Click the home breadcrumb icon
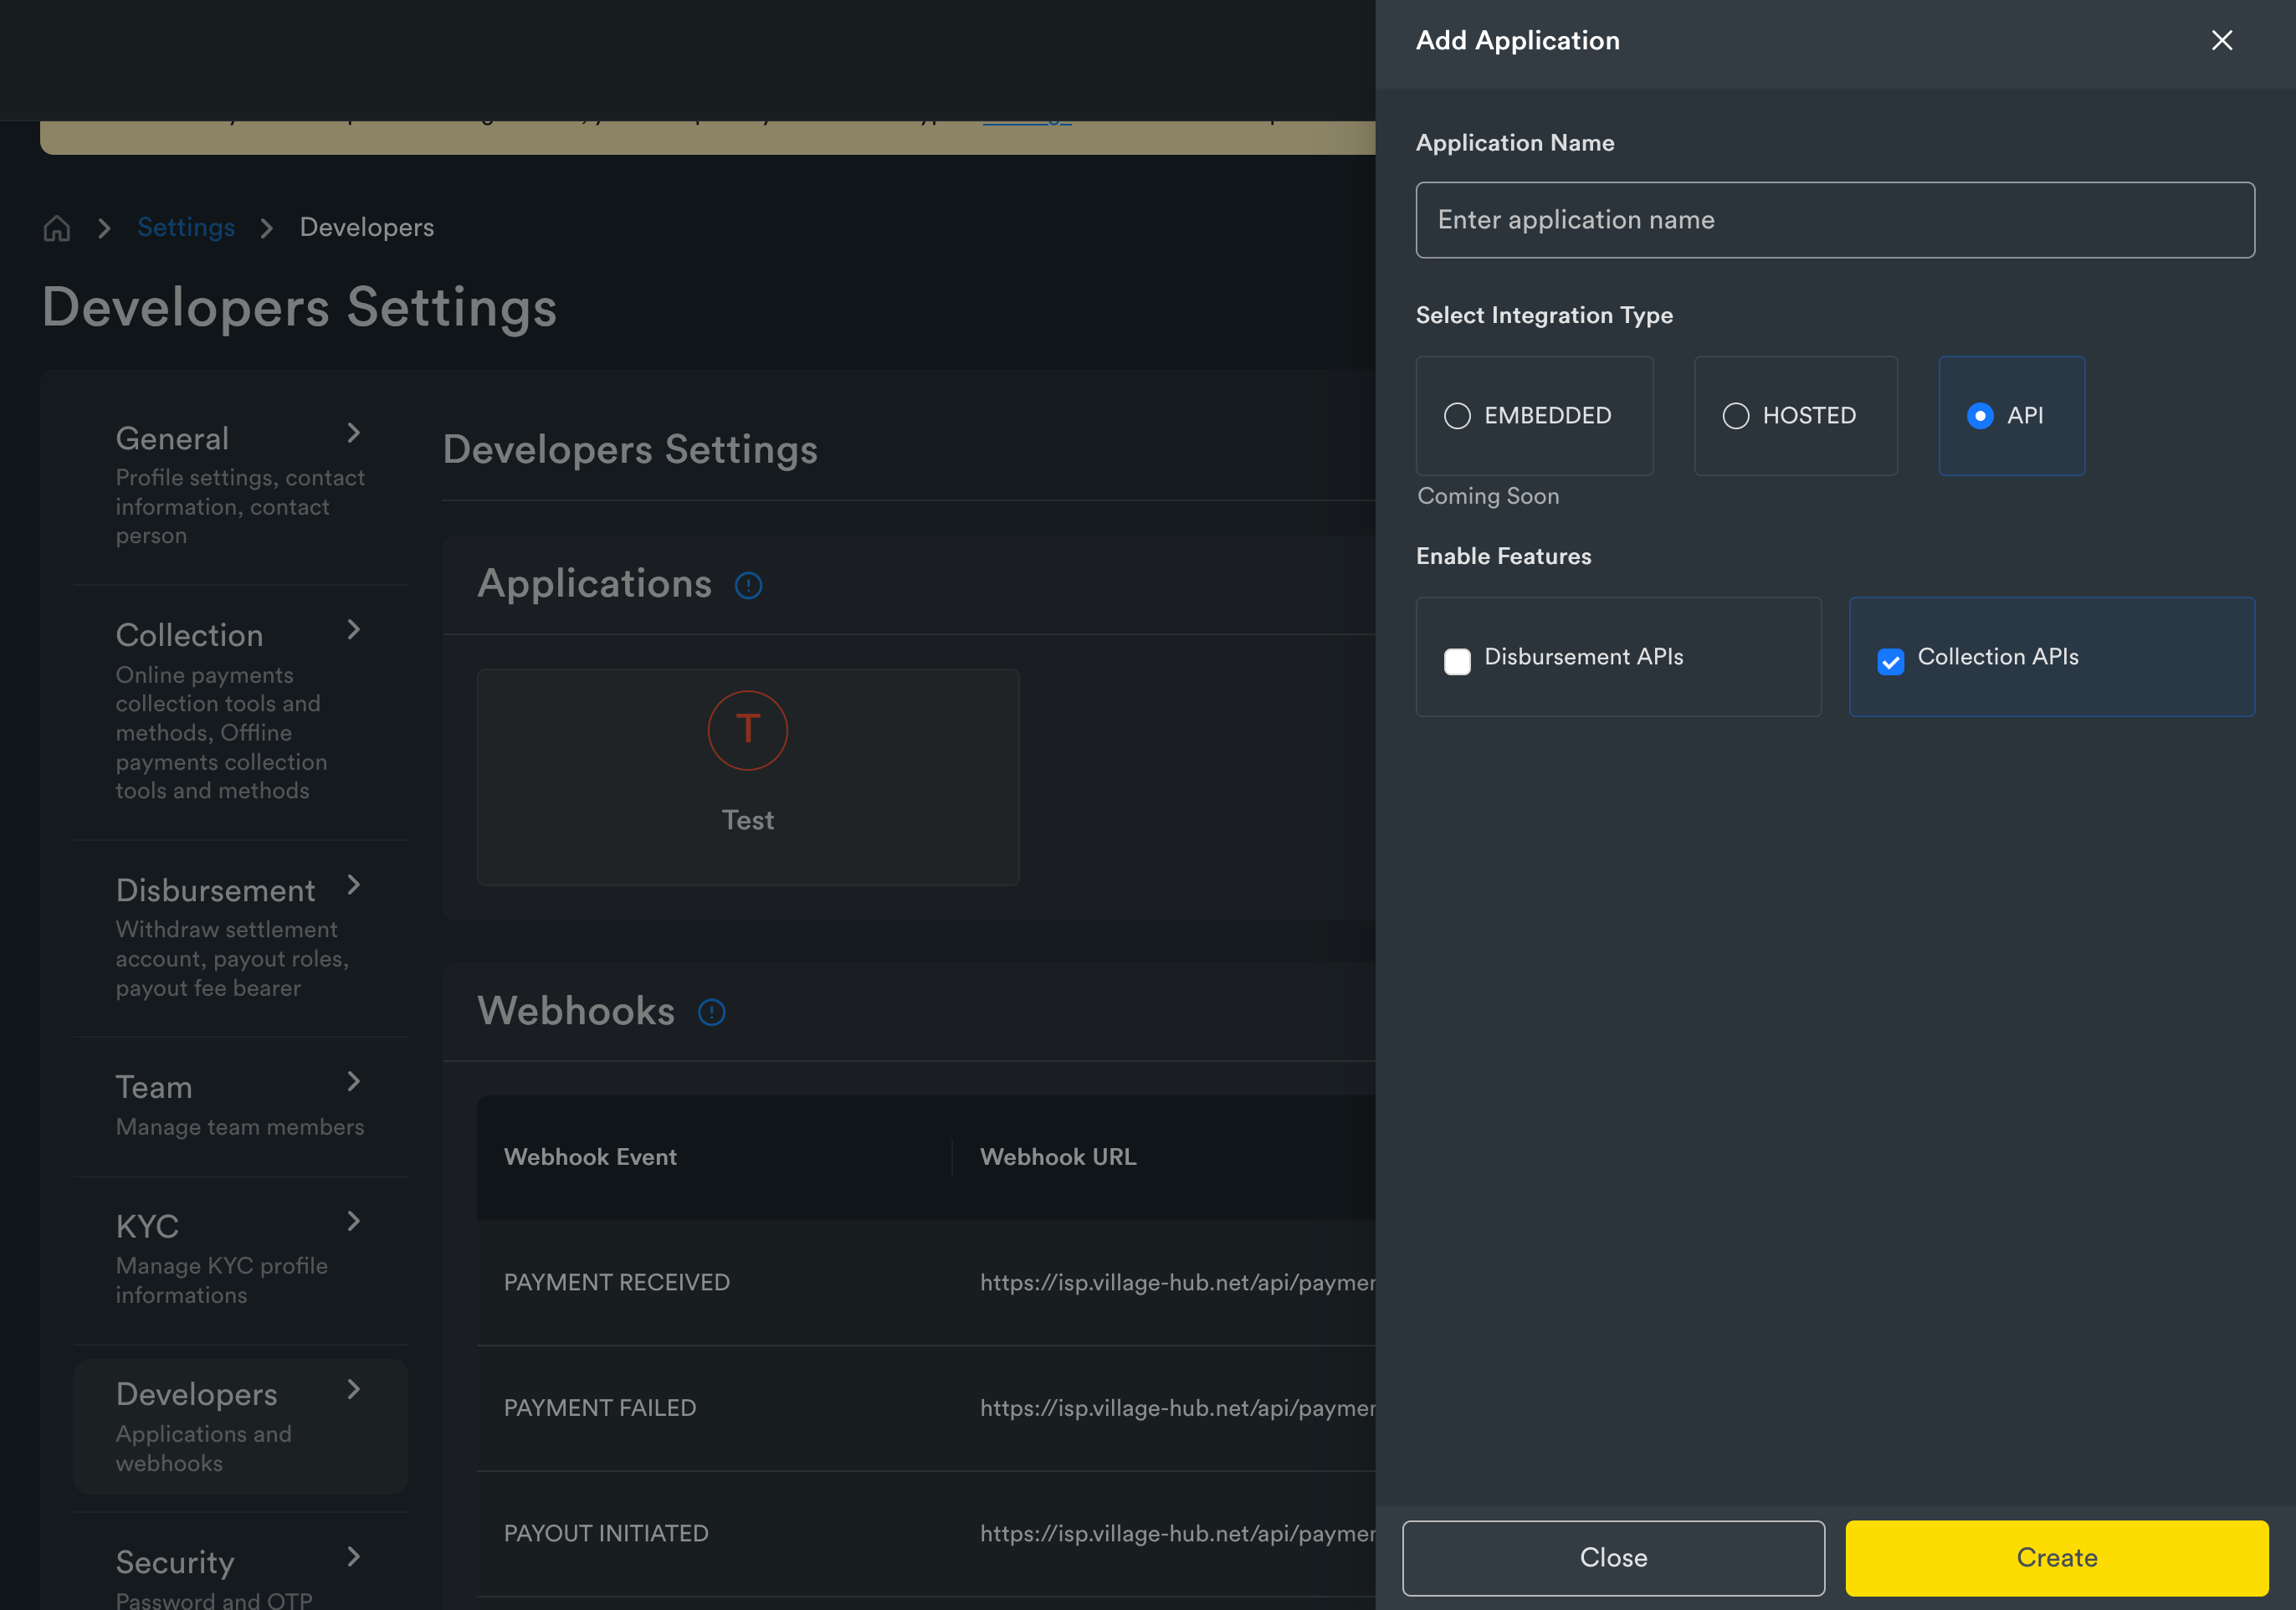This screenshot has width=2296, height=1610. [x=57, y=228]
